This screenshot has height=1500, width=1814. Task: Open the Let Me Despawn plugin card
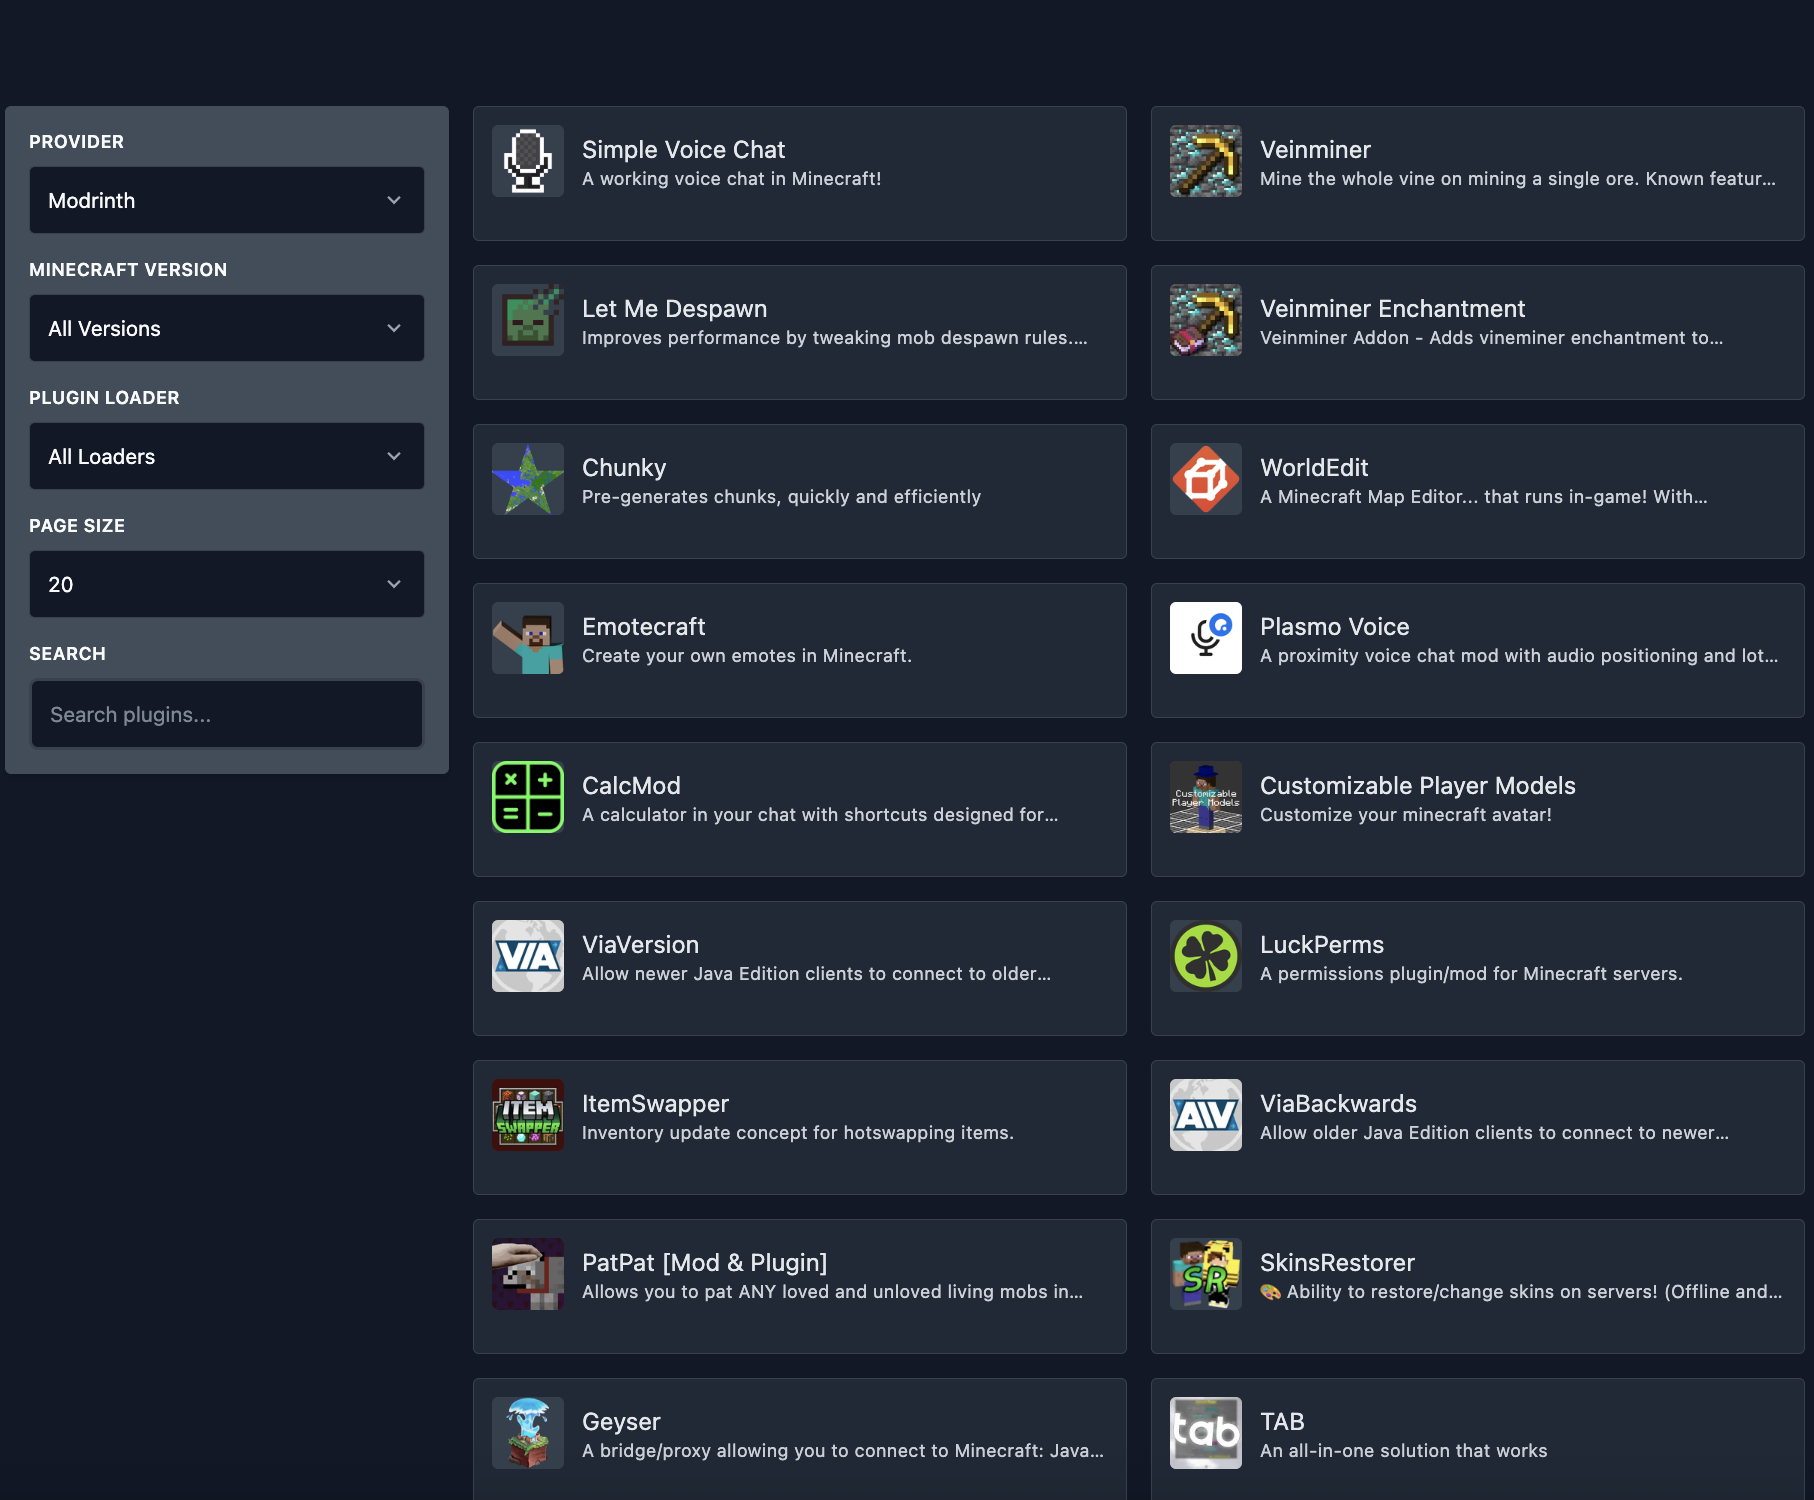(x=799, y=332)
